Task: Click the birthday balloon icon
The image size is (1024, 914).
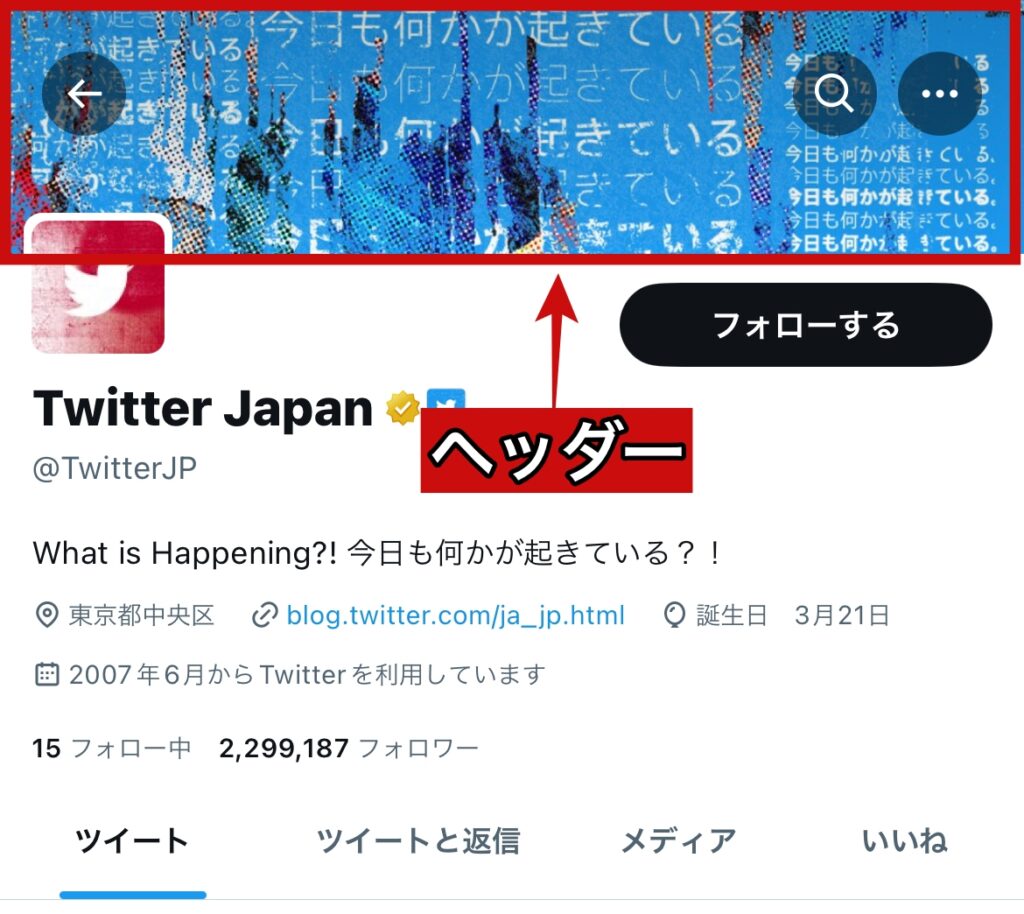Action: (x=674, y=615)
